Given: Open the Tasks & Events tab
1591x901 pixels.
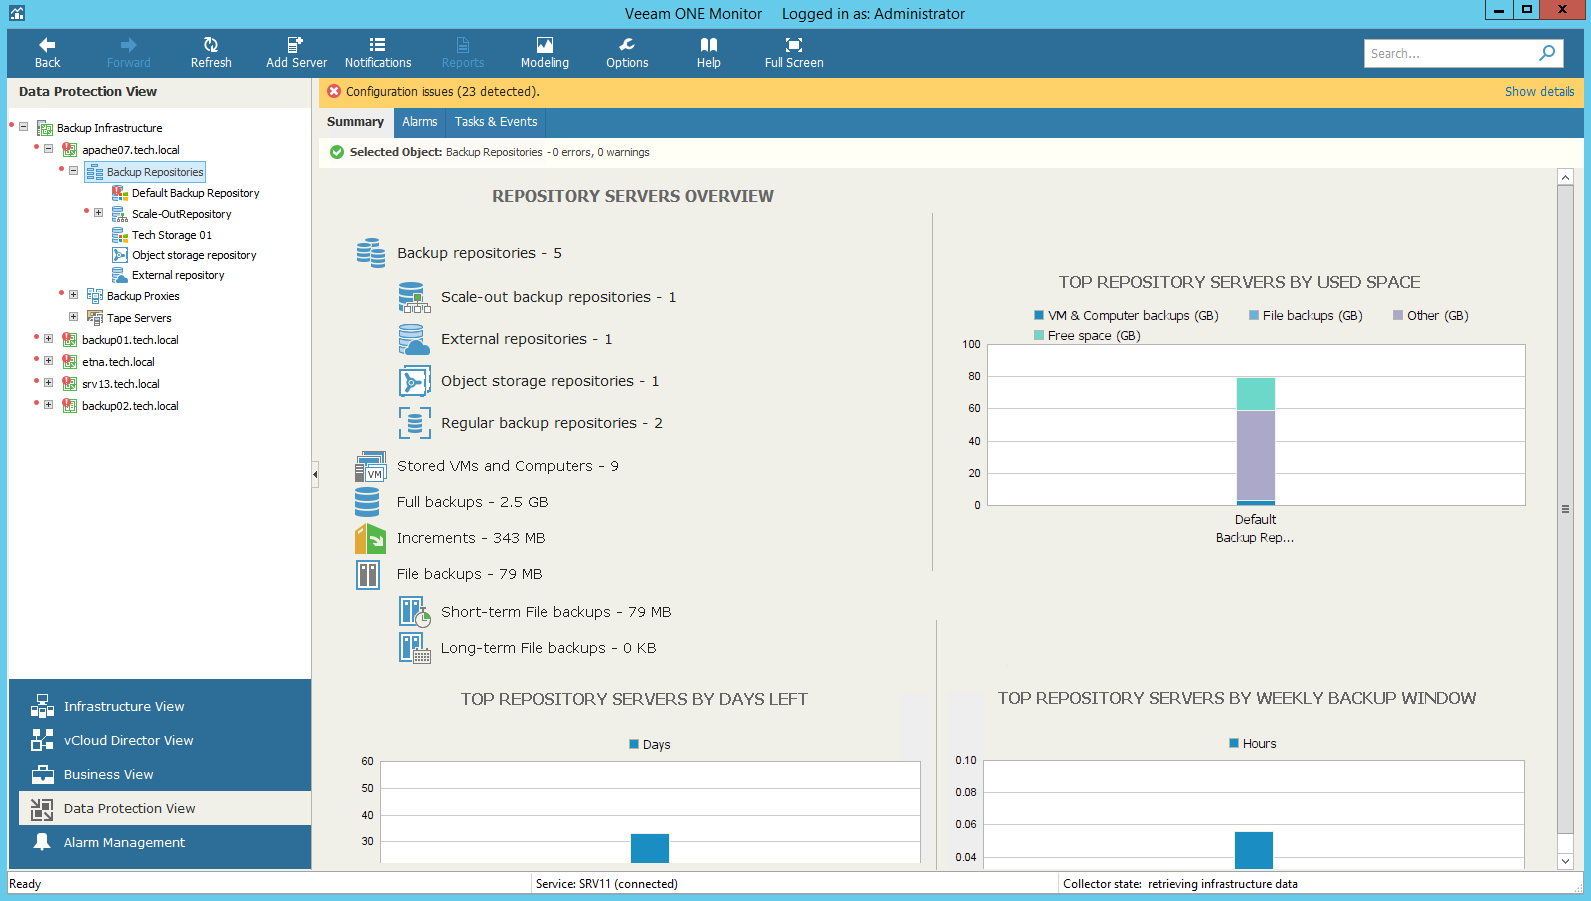Looking at the screenshot, I should point(496,122).
